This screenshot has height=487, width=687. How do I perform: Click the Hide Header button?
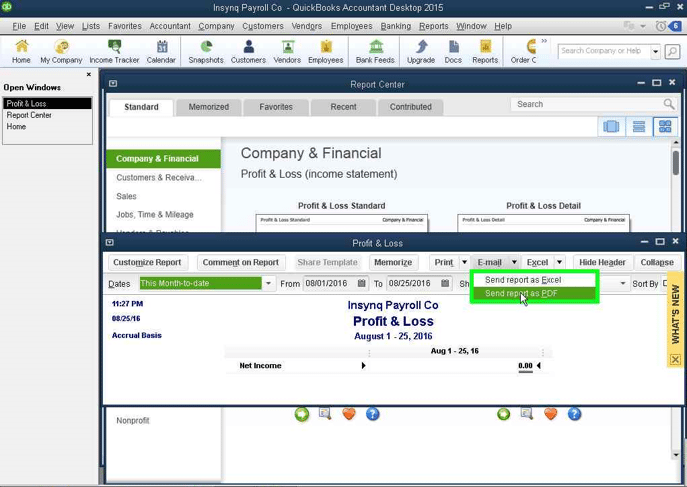point(602,262)
